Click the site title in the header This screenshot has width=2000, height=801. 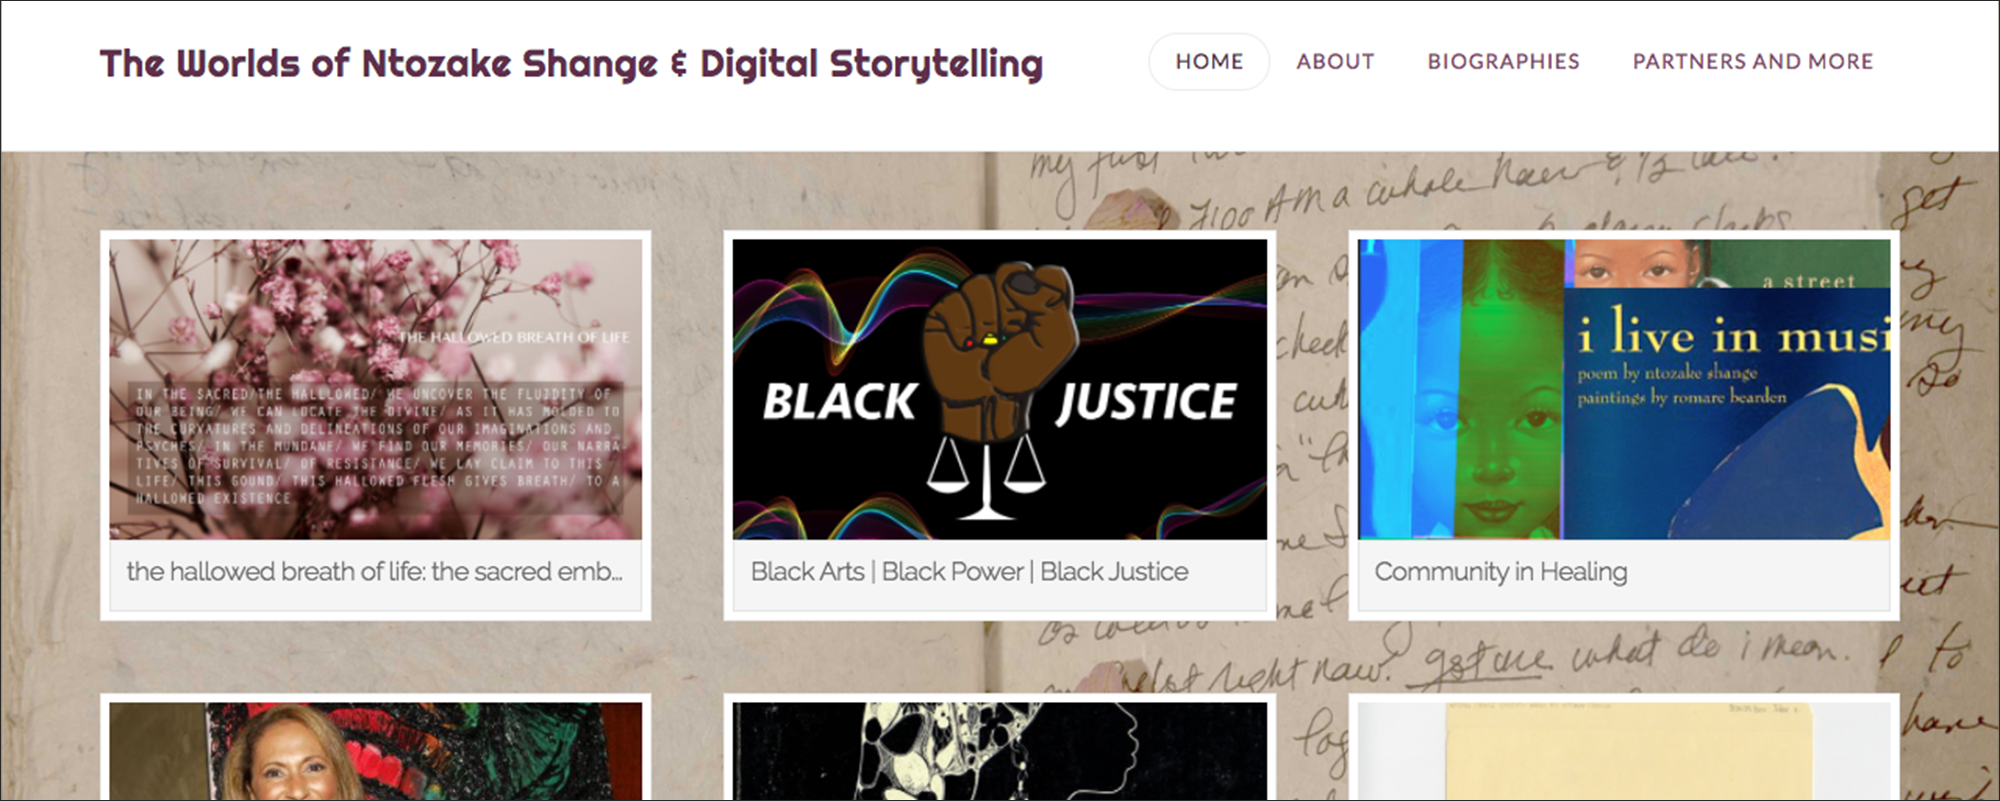[x=571, y=63]
